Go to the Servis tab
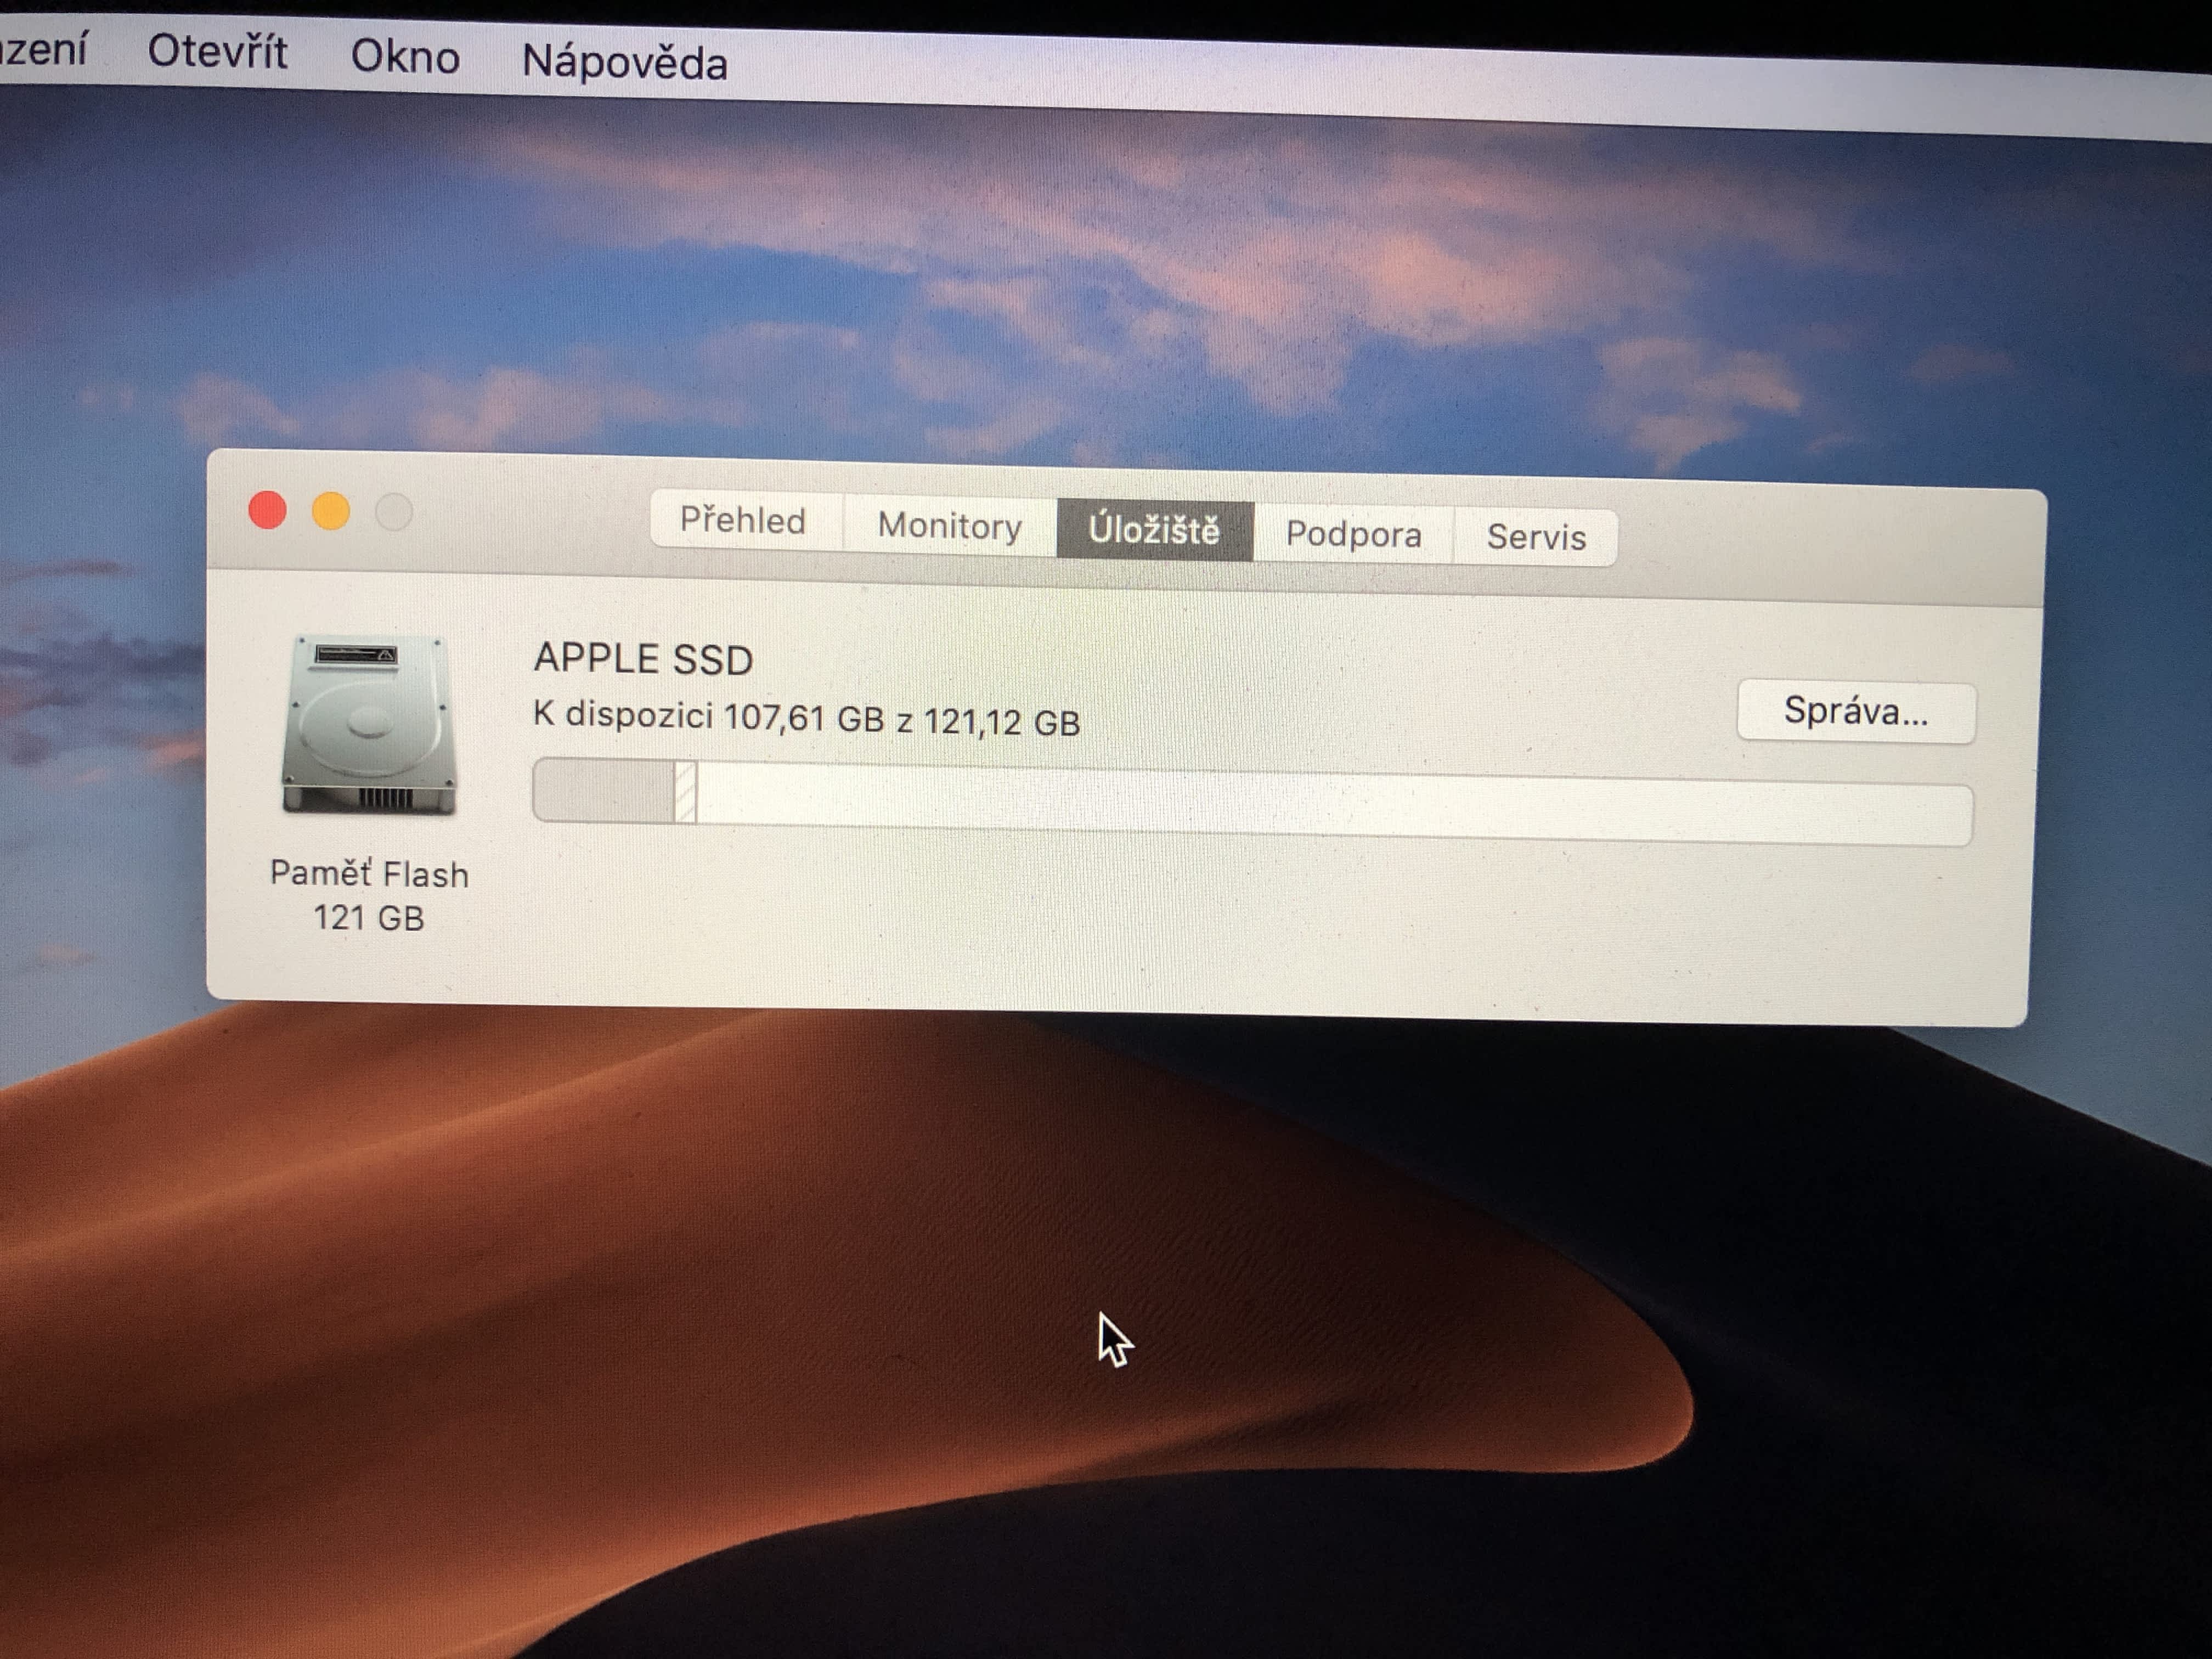The image size is (2212, 1659). tap(1536, 538)
